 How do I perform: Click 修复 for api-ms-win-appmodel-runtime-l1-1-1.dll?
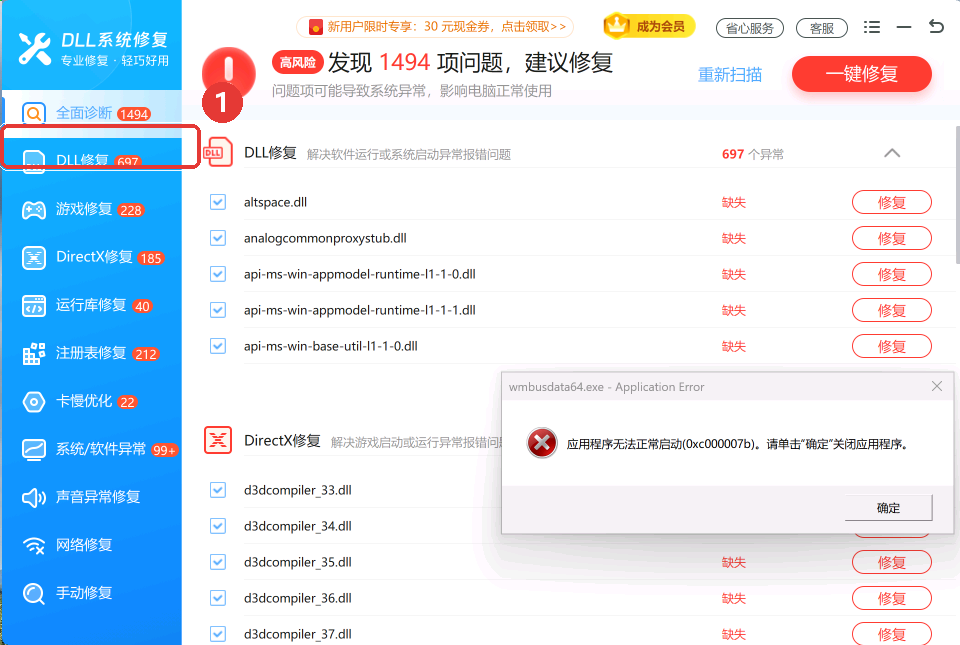point(891,310)
